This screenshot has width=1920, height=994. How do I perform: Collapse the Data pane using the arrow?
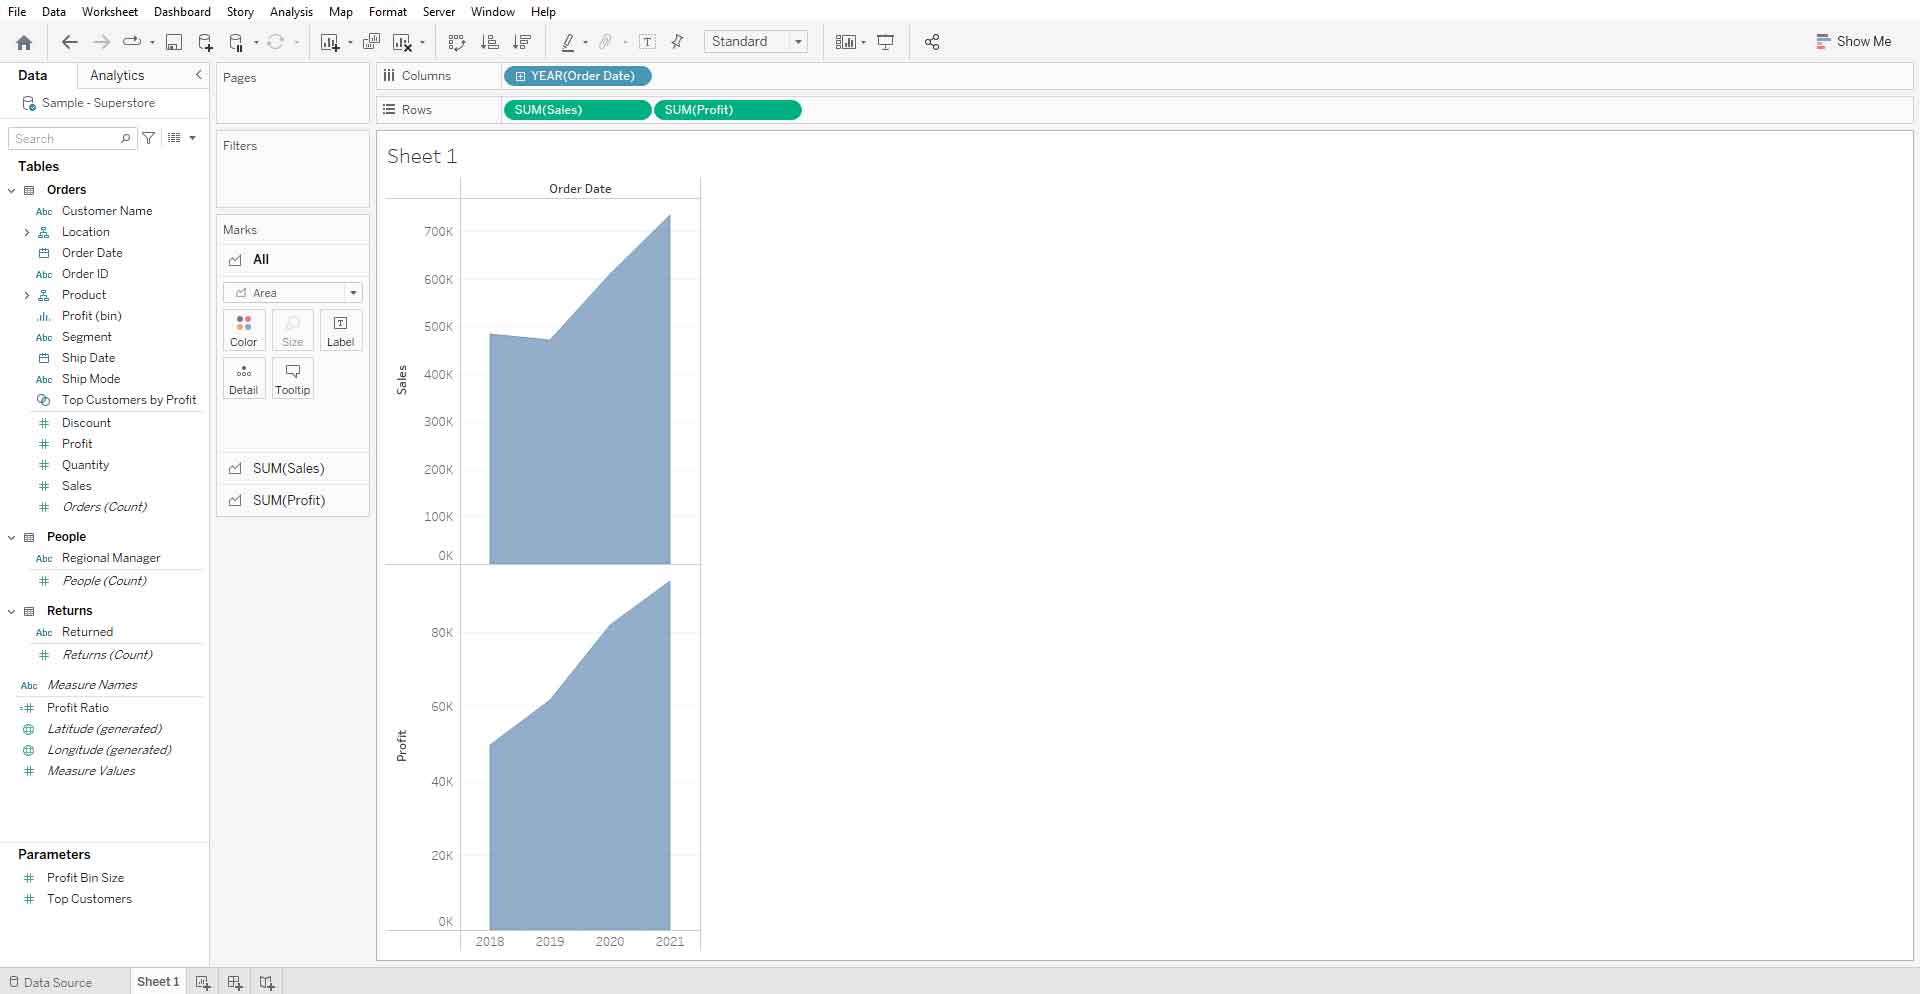(197, 74)
